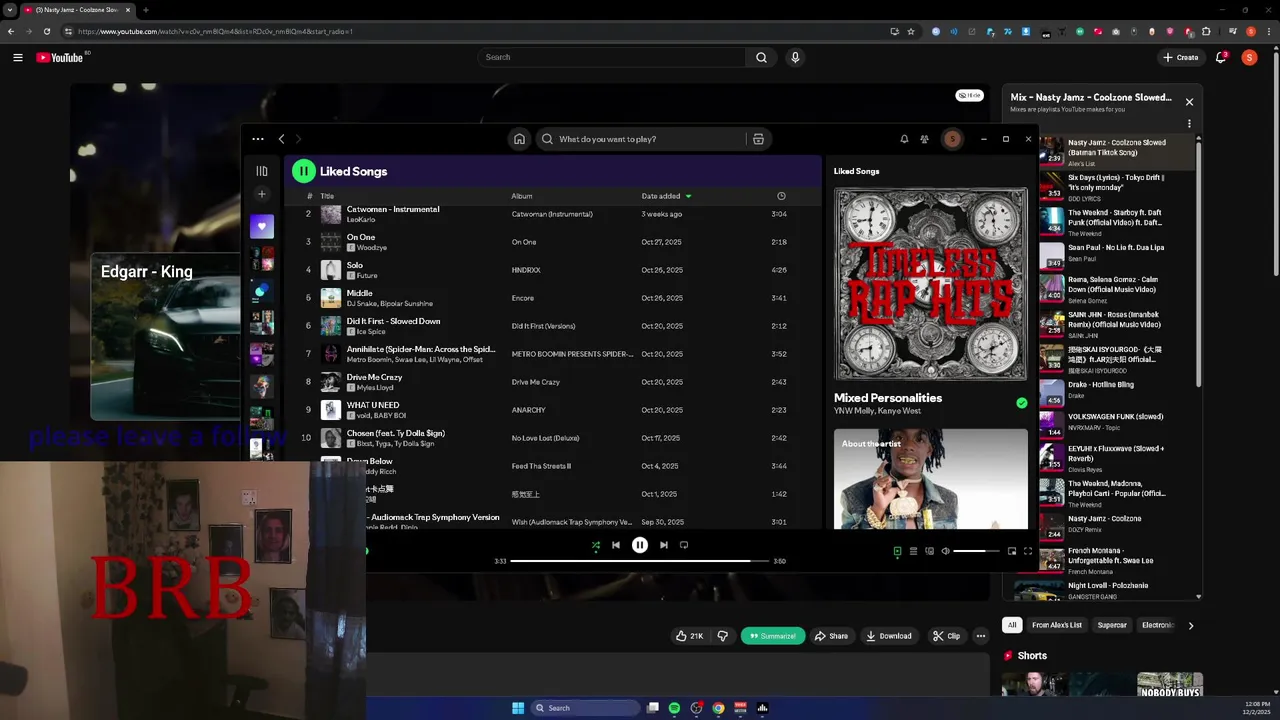Open Mixed Personalities title in Now Playing

pos(888,398)
